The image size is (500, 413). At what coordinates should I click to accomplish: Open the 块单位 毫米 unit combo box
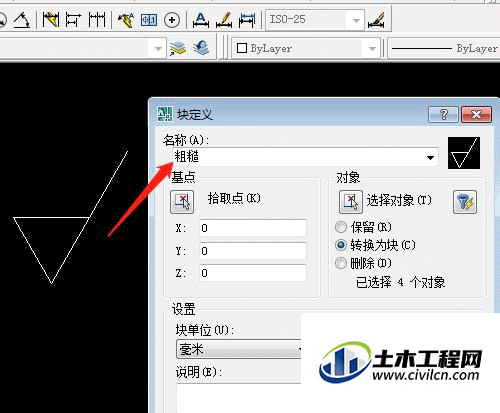click(x=239, y=349)
